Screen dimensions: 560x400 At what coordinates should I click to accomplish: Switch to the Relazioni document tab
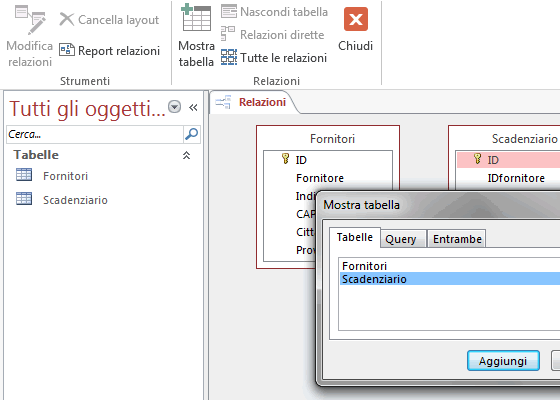click(254, 102)
